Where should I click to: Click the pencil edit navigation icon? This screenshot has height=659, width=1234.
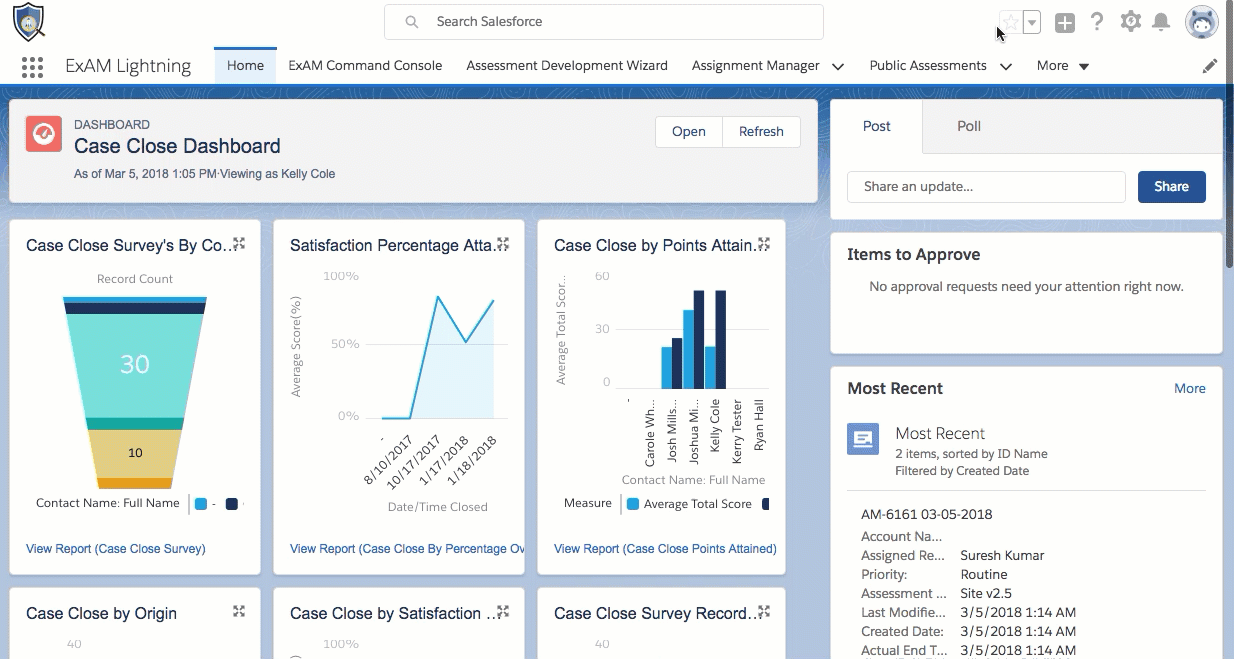click(x=1210, y=66)
